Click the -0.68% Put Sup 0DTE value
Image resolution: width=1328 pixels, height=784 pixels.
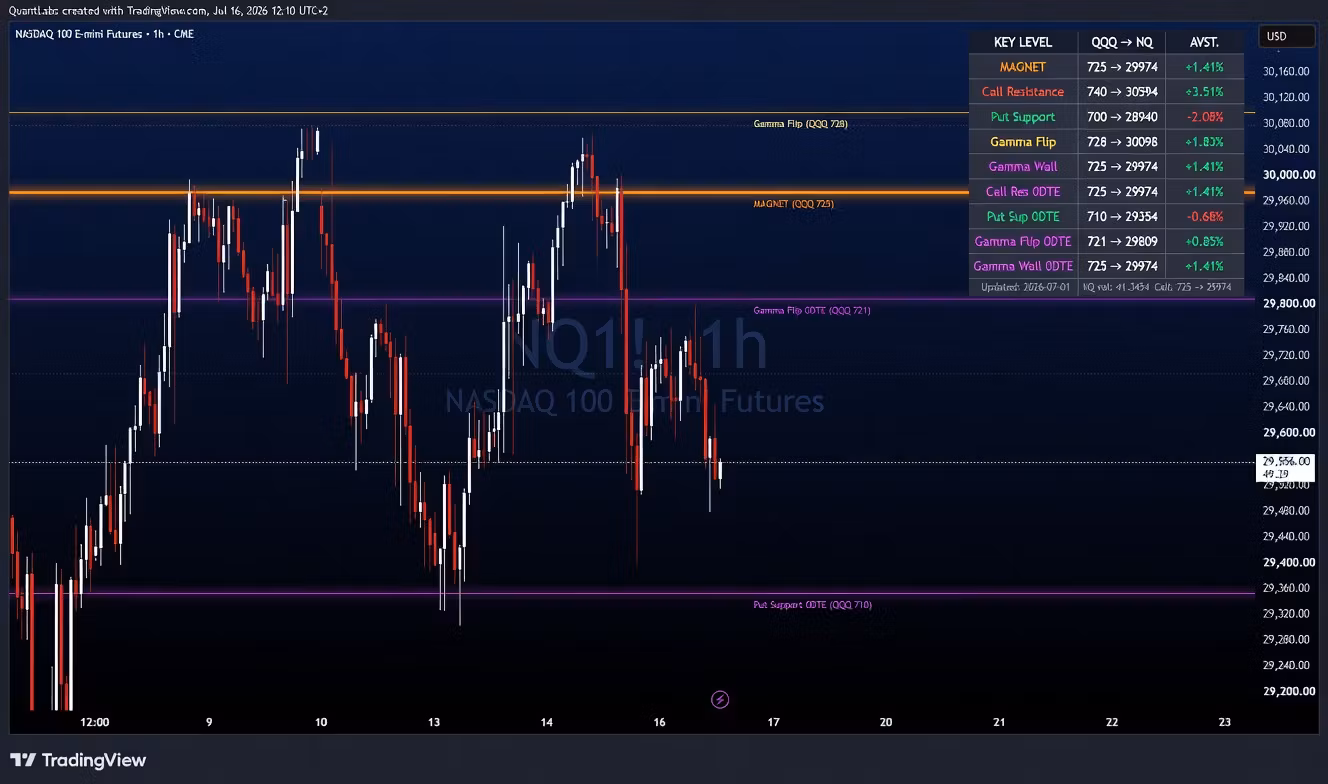pos(1204,216)
